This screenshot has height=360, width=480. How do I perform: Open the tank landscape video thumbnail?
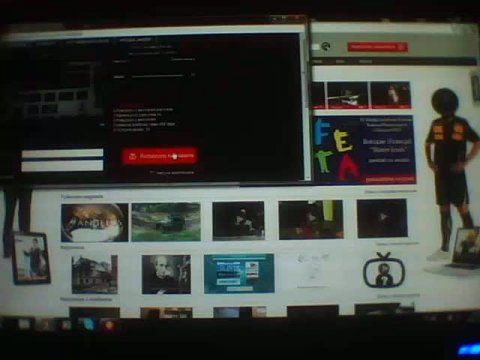tap(166, 222)
